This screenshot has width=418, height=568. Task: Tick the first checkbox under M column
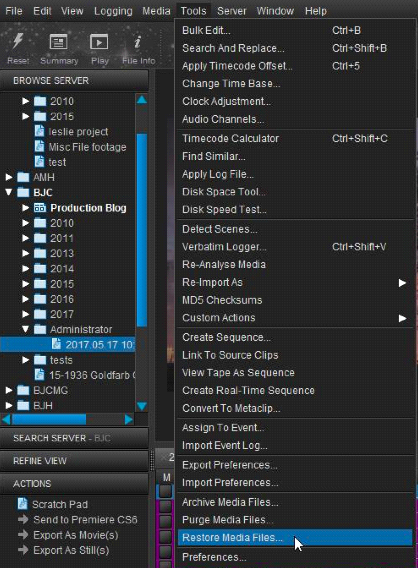click(x=166, y=491)
